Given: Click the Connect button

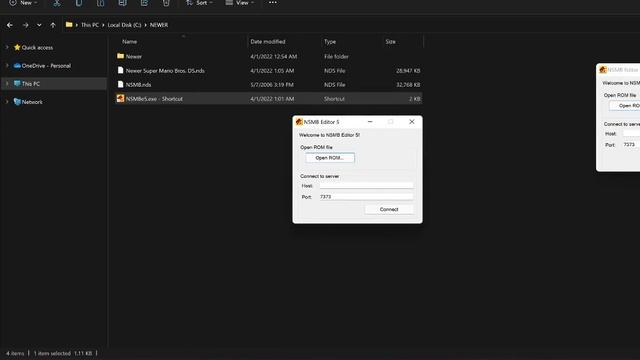Looking at the screenshot, I should tap(389, 209).
